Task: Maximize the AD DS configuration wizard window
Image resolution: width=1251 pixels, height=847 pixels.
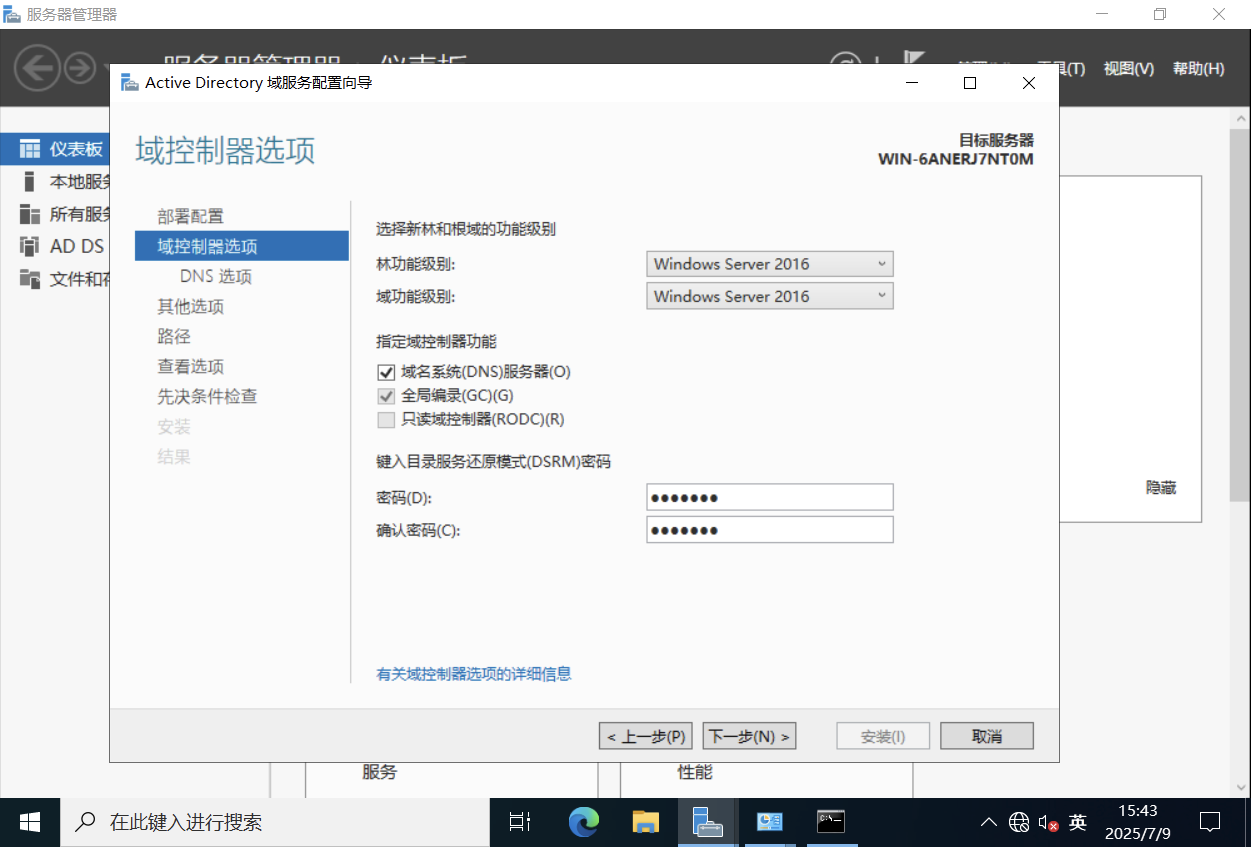Action: point(969,83)
